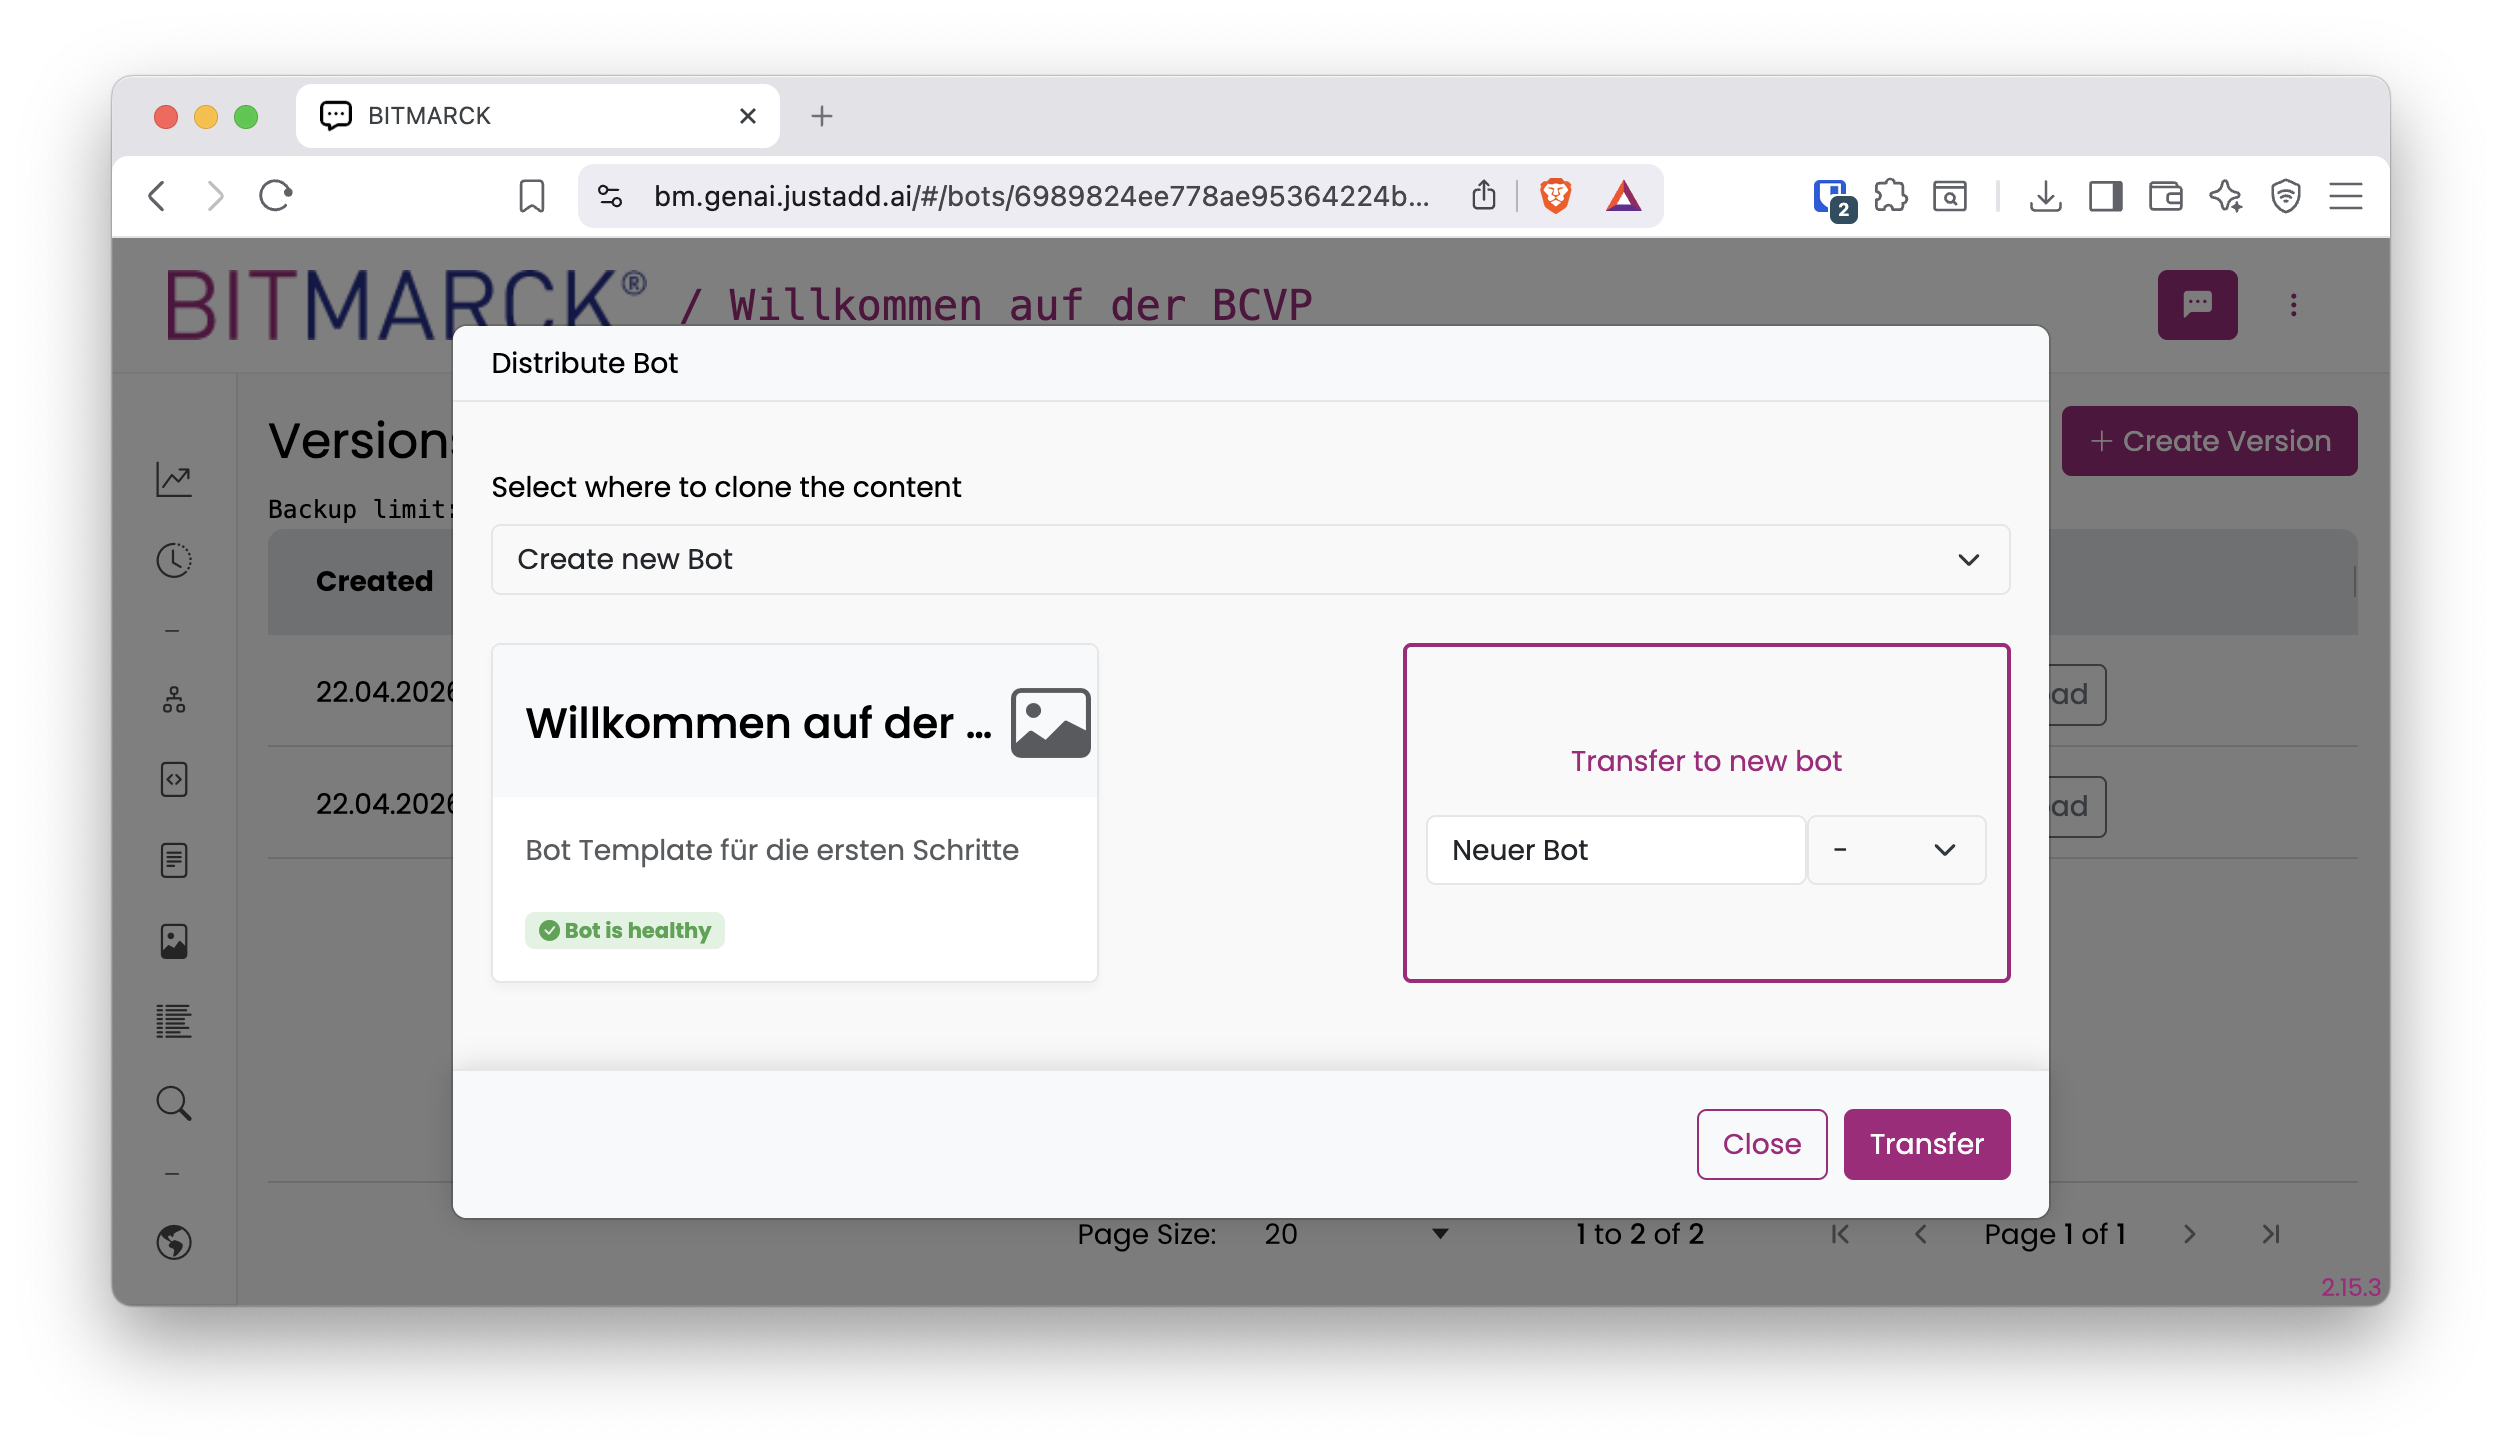Select the BITMARCK browser tab
The width and height of the screenshot is (2502, 1454).
(x=538, y=116)
